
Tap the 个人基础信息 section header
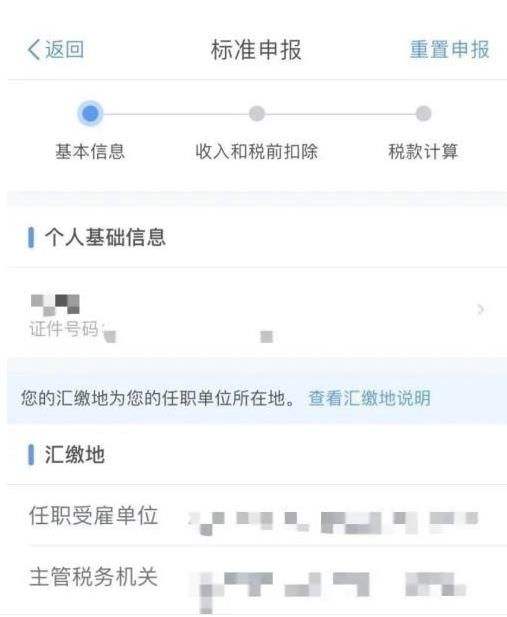(x=105, y=237)
